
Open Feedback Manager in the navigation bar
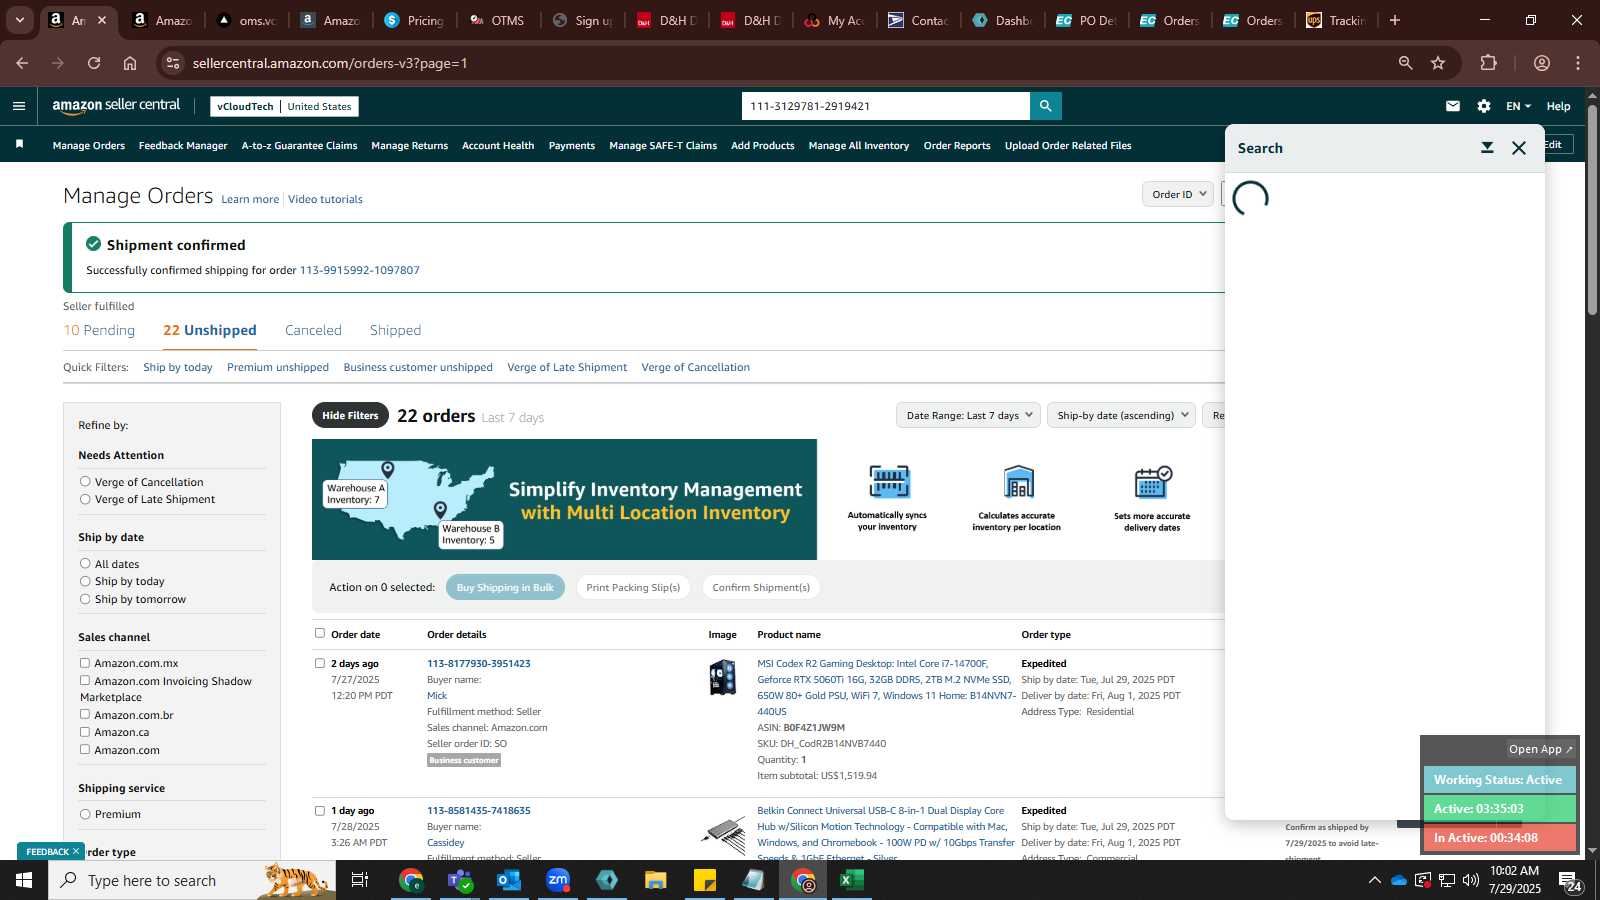tap(183, 146)
